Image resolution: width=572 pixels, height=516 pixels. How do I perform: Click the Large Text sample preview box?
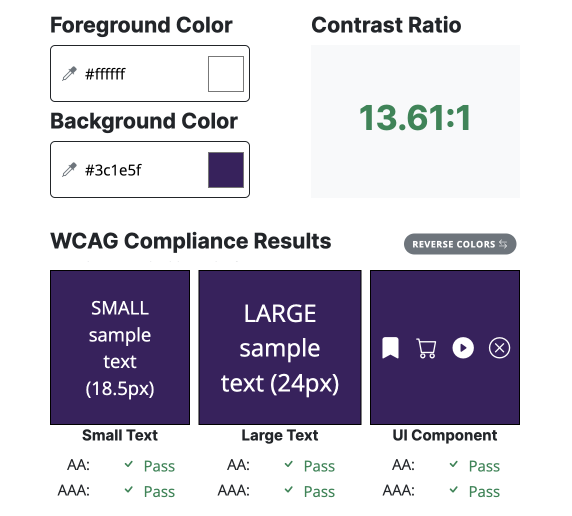click(280, 347)
